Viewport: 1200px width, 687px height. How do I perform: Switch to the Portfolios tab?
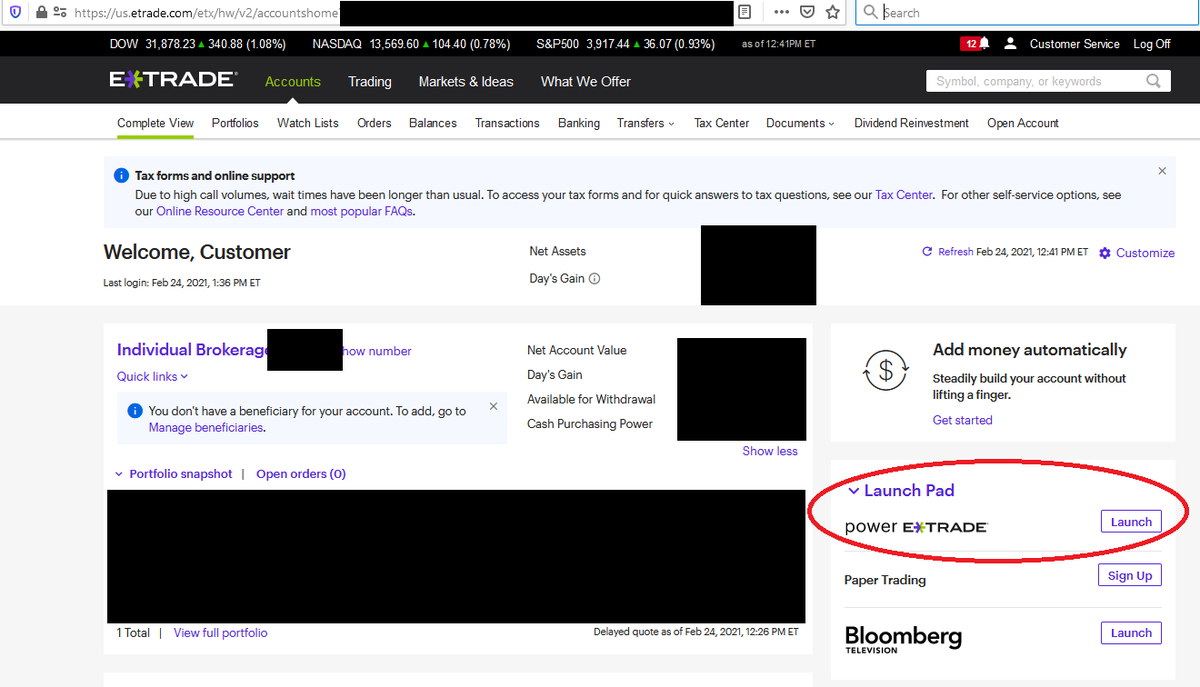click(x=235, y=123)
